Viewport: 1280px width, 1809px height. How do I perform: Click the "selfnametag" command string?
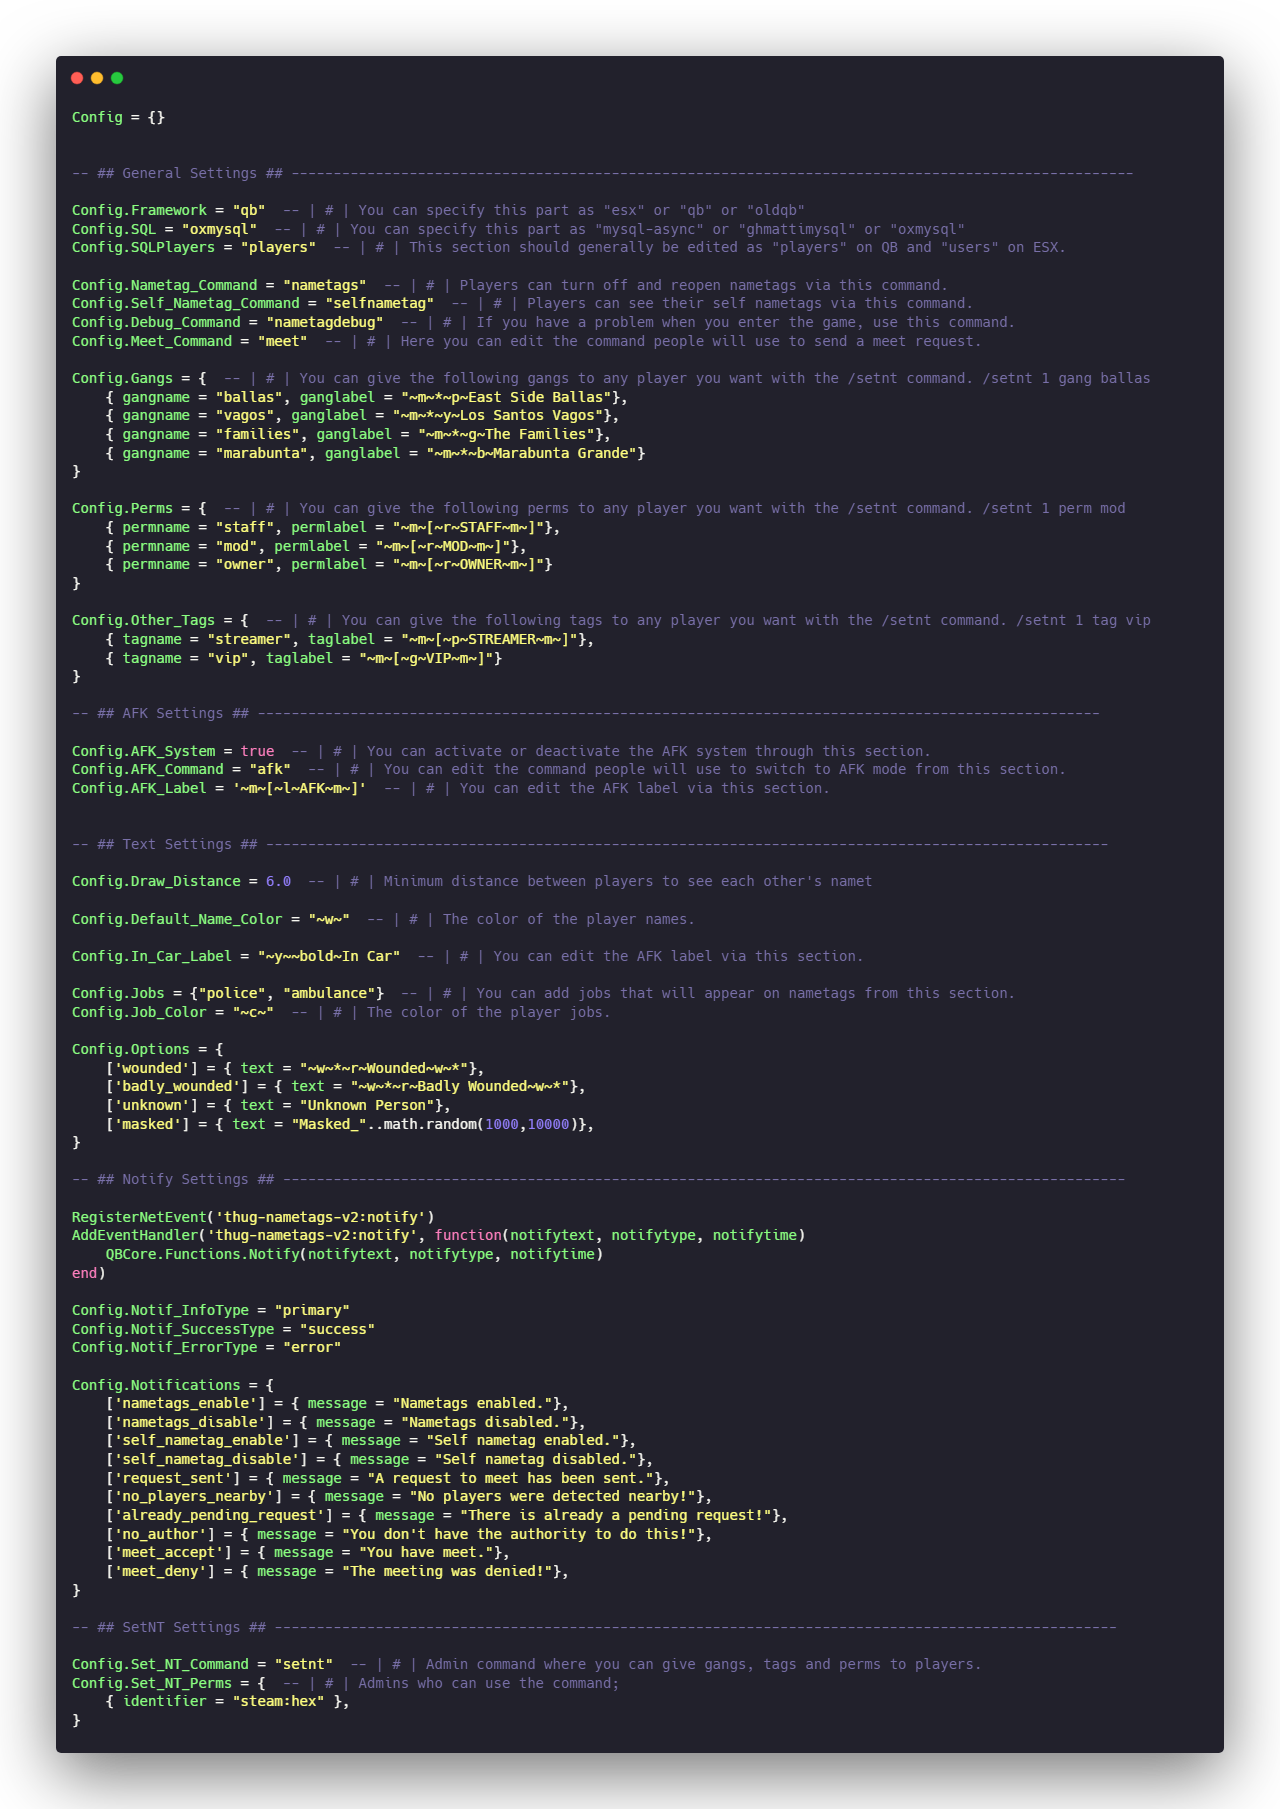(x=380, y=303)
